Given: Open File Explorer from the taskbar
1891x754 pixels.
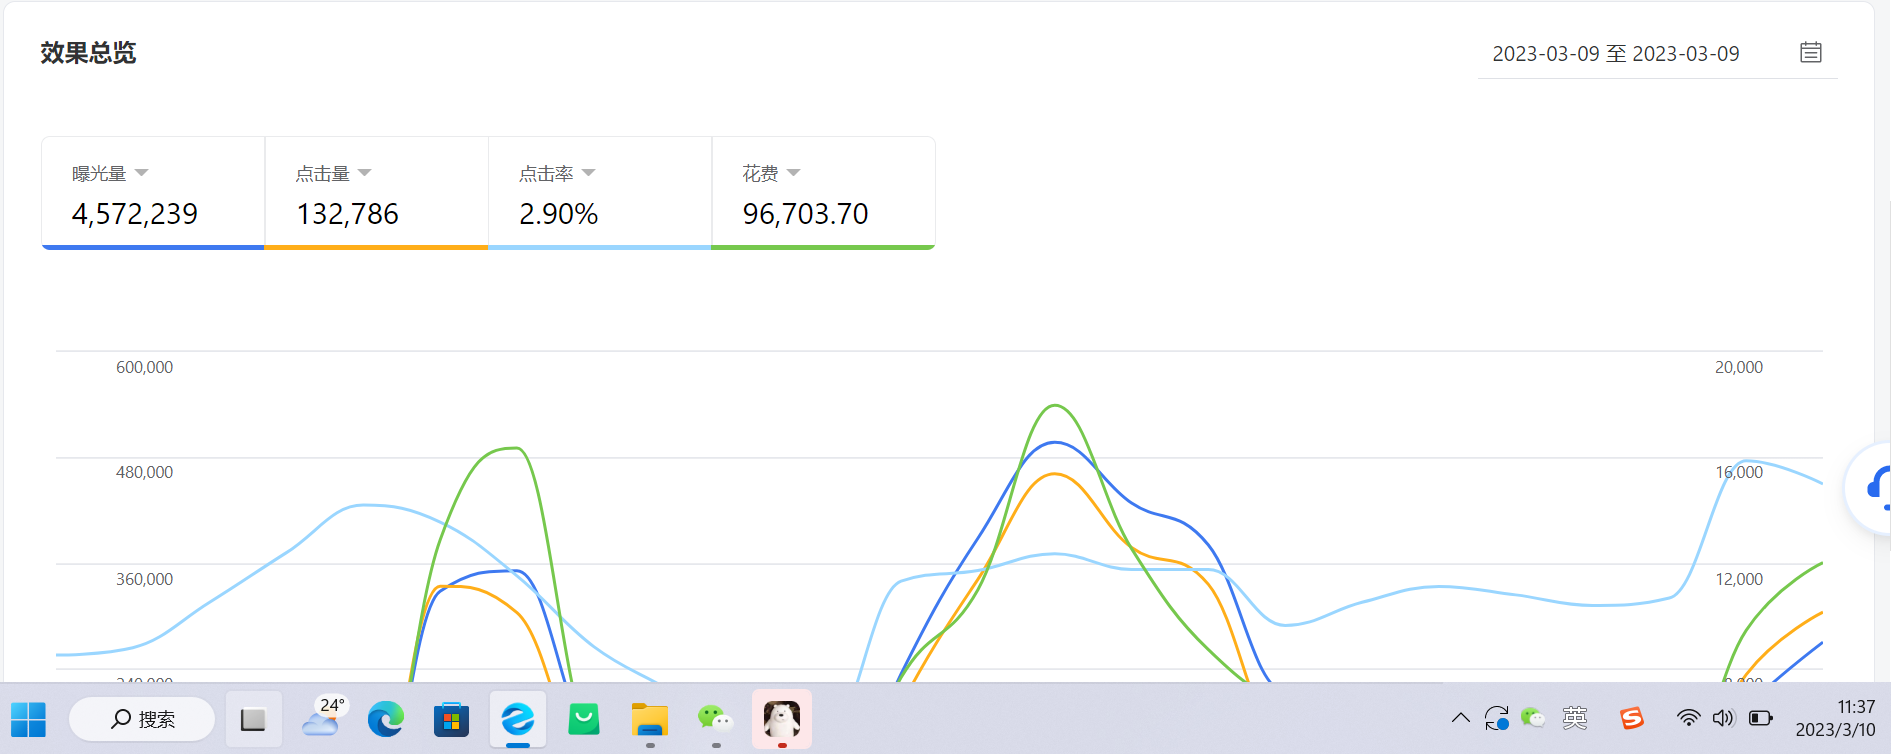Looking at the screenshot, I should (650, 719).
